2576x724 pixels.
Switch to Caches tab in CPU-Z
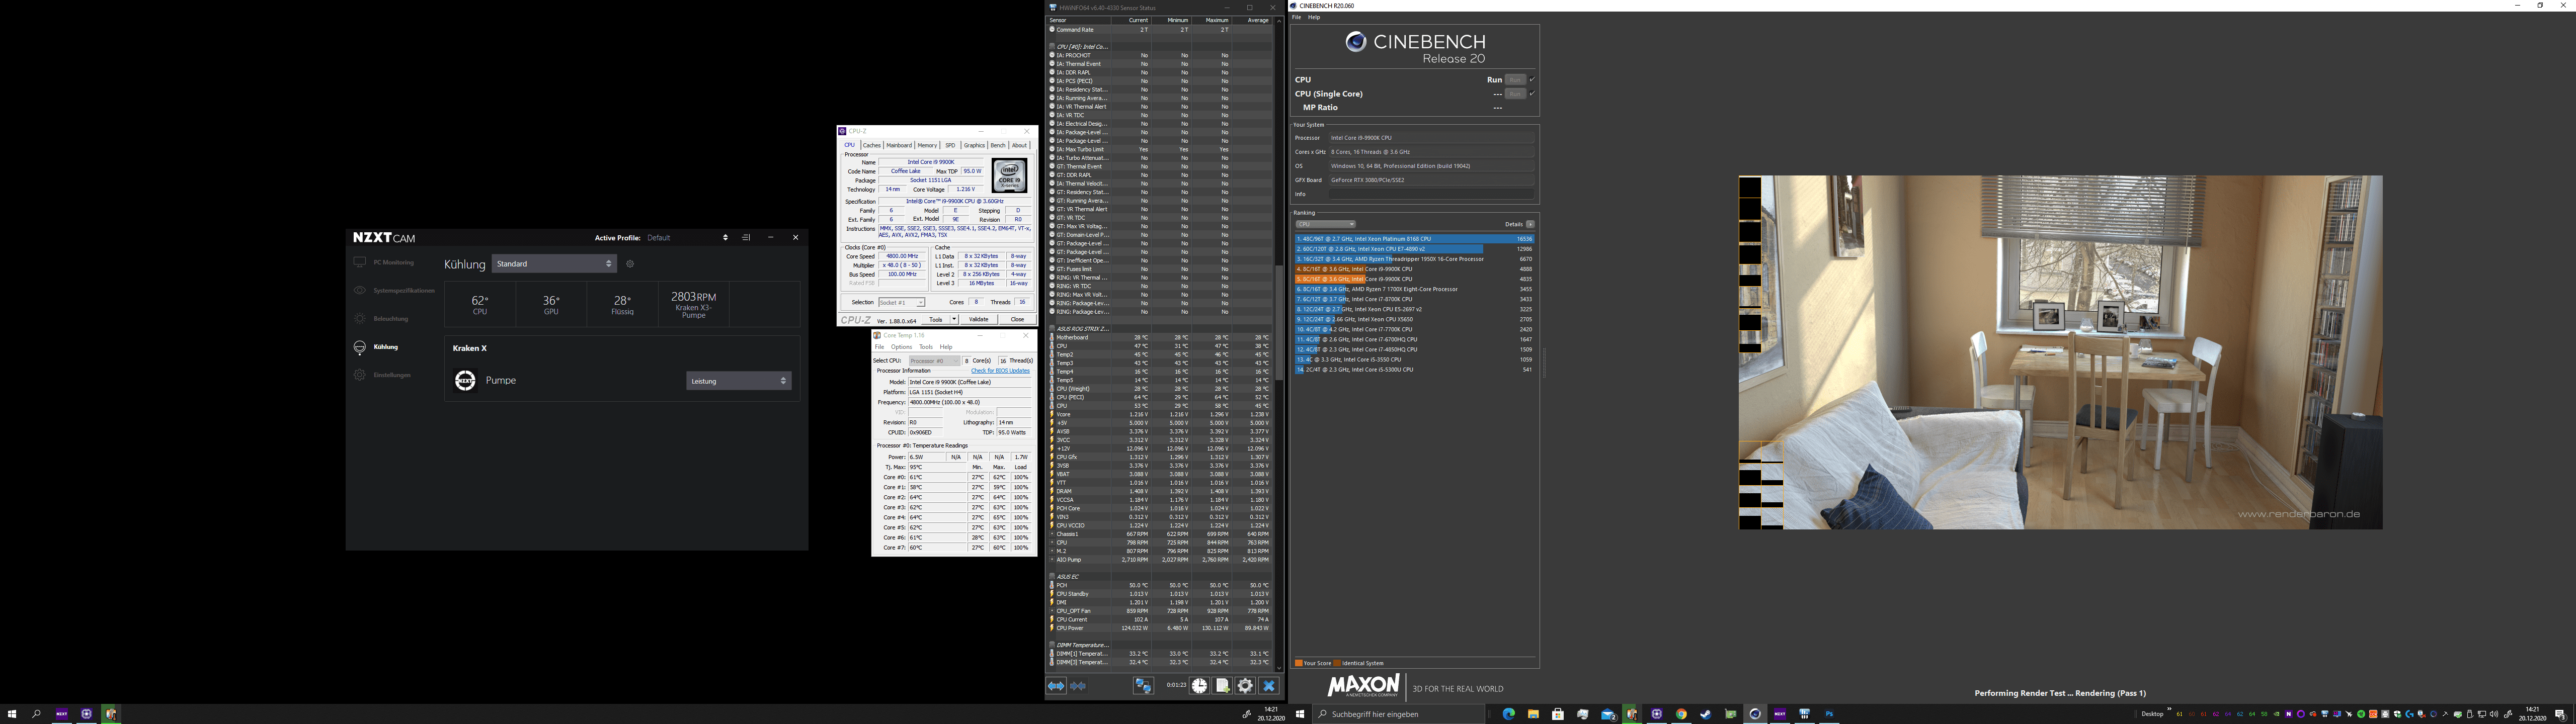coord(872,145)
